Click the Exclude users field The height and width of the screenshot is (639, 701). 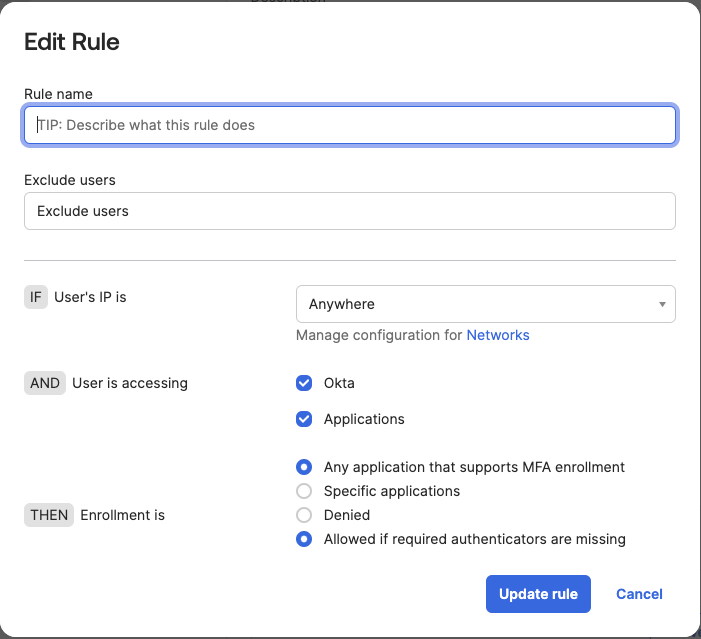coord(350,211)
